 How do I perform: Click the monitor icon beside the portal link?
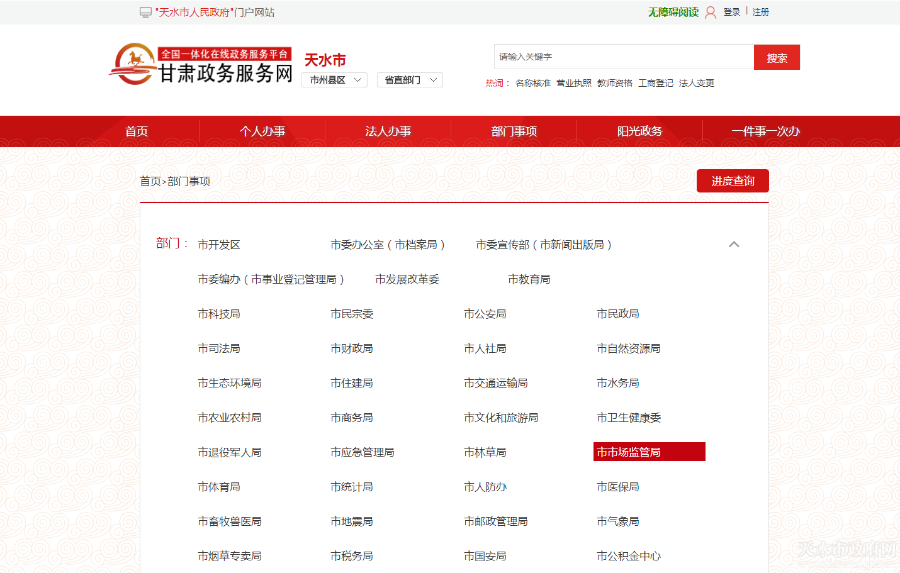(145, 12)
